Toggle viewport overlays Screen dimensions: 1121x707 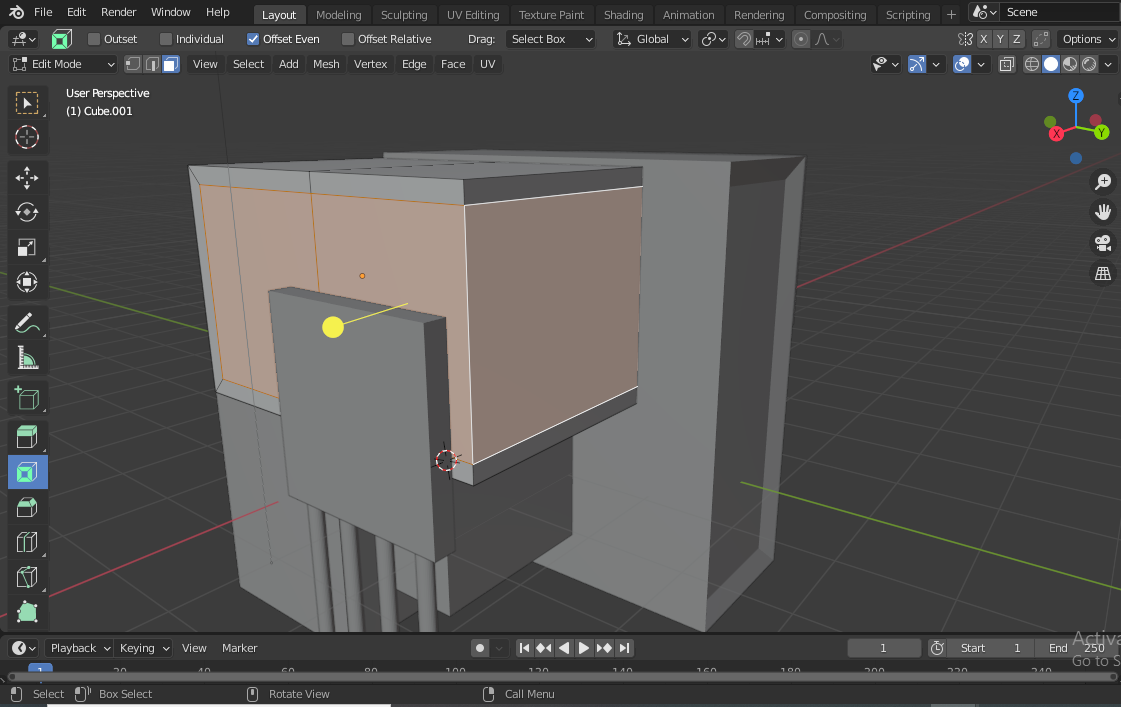coord(962,64)
